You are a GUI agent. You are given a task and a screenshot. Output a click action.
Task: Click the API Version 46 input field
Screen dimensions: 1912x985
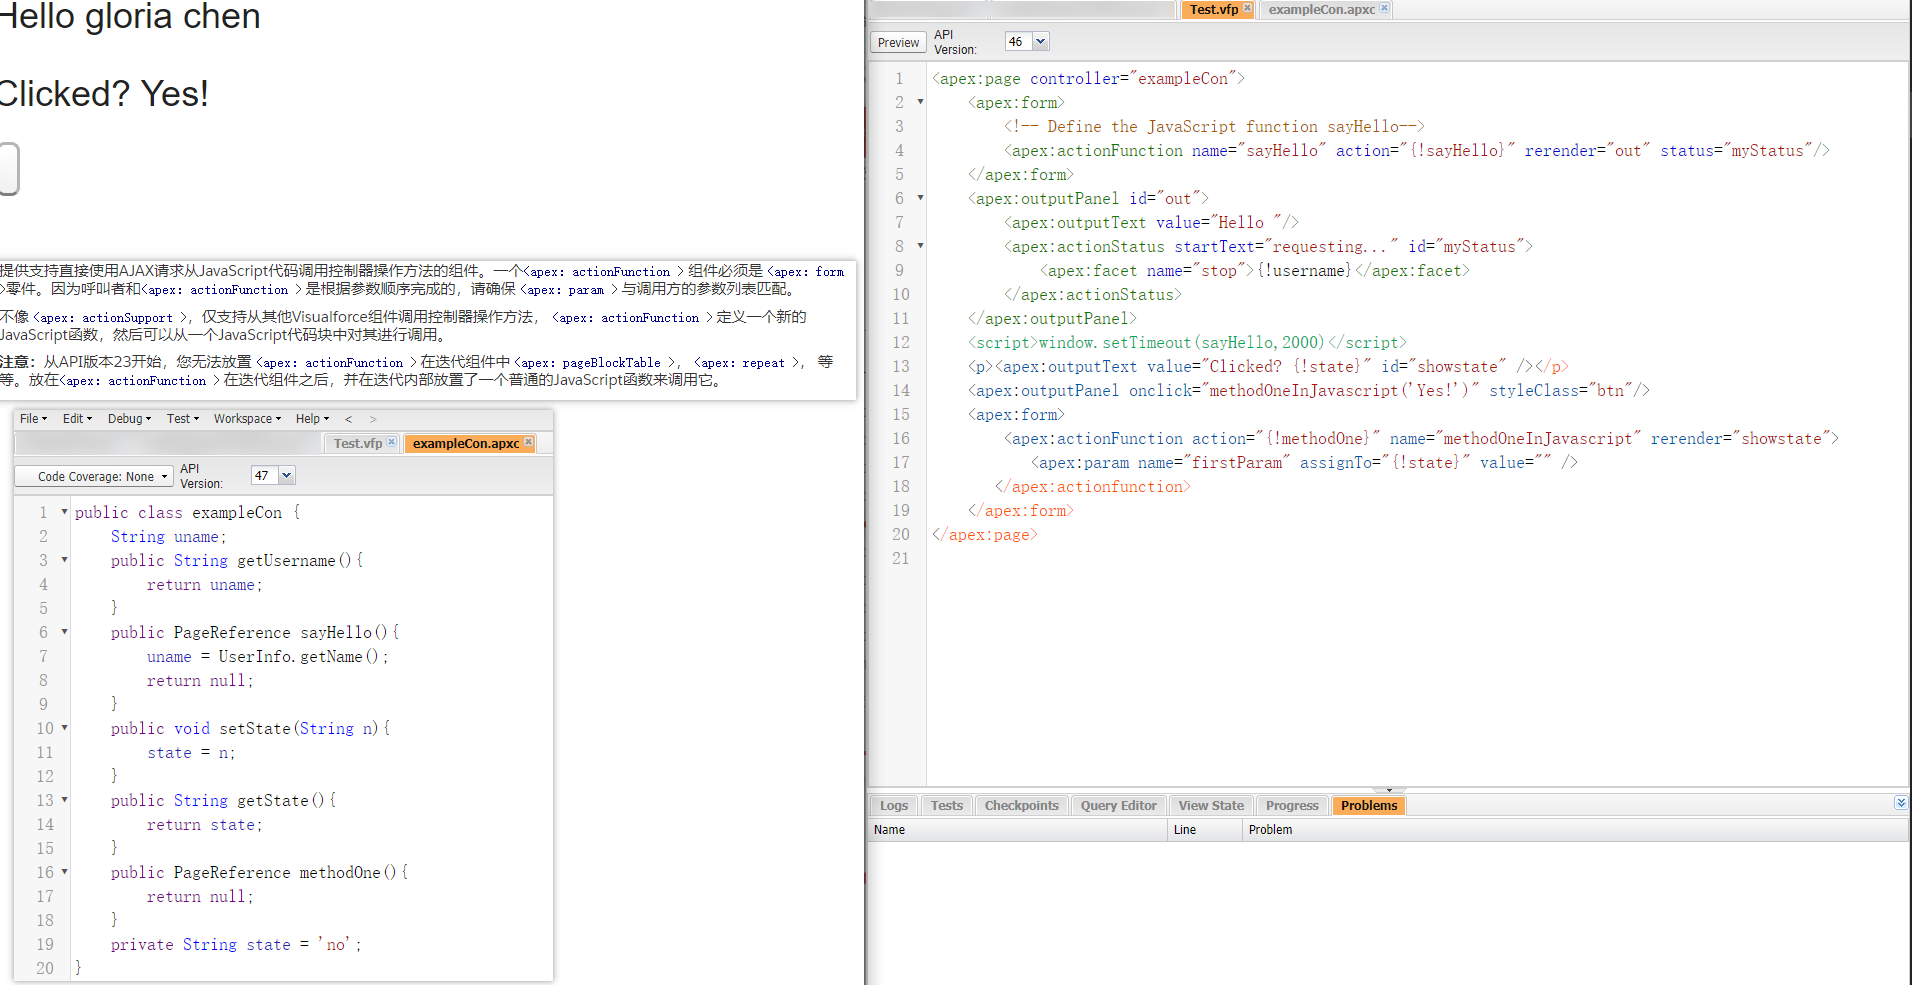[1018, 42]
